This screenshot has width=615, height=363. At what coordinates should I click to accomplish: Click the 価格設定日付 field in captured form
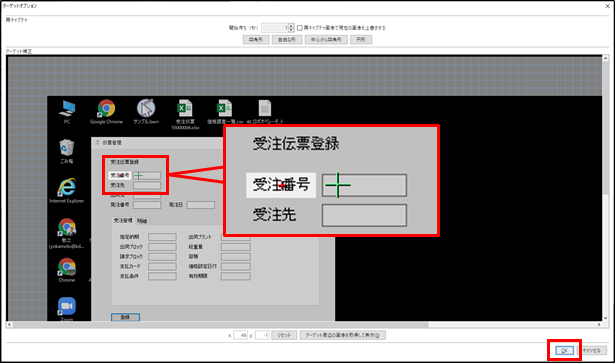click(x=236, y=266)
